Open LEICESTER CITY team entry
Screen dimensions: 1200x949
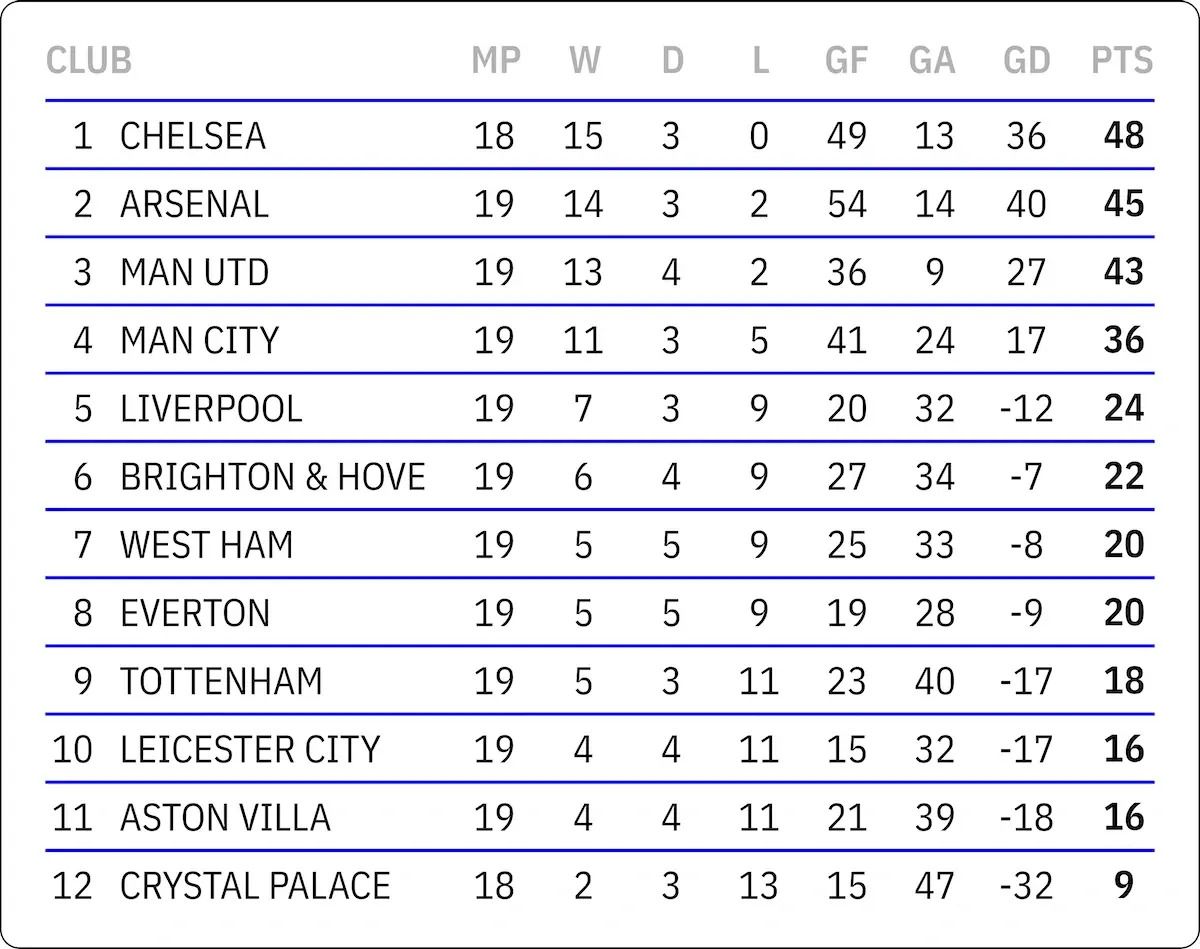click(250, 749)
